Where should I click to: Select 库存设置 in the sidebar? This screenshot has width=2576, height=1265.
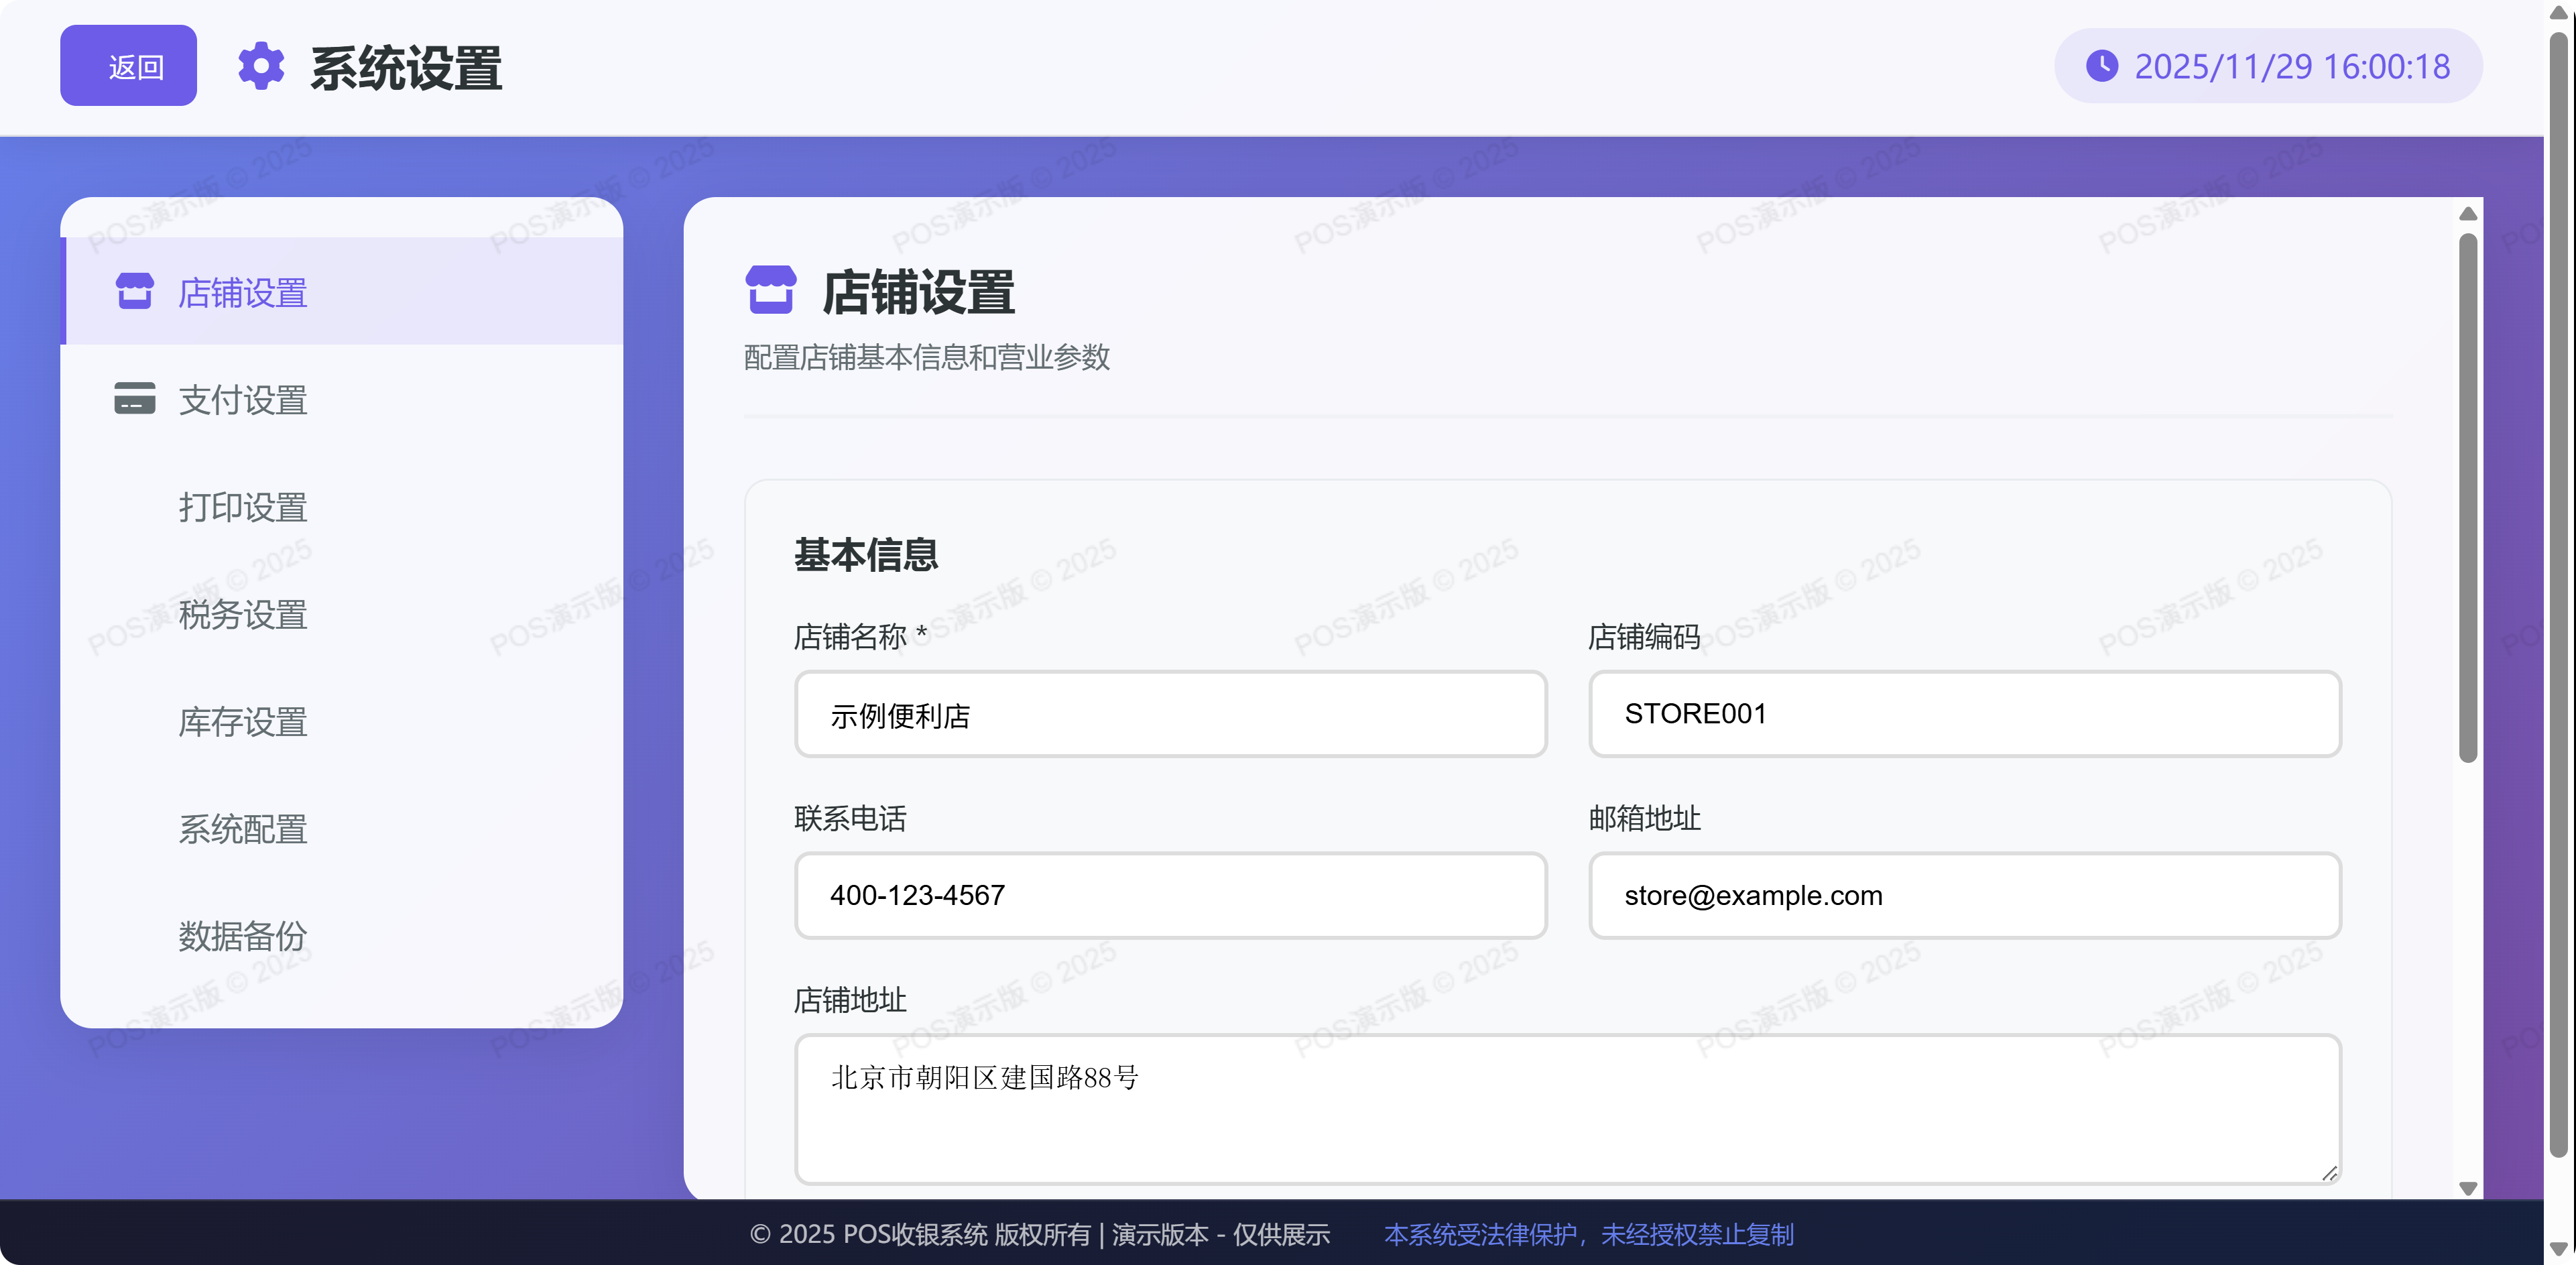[x=243, y=723]
